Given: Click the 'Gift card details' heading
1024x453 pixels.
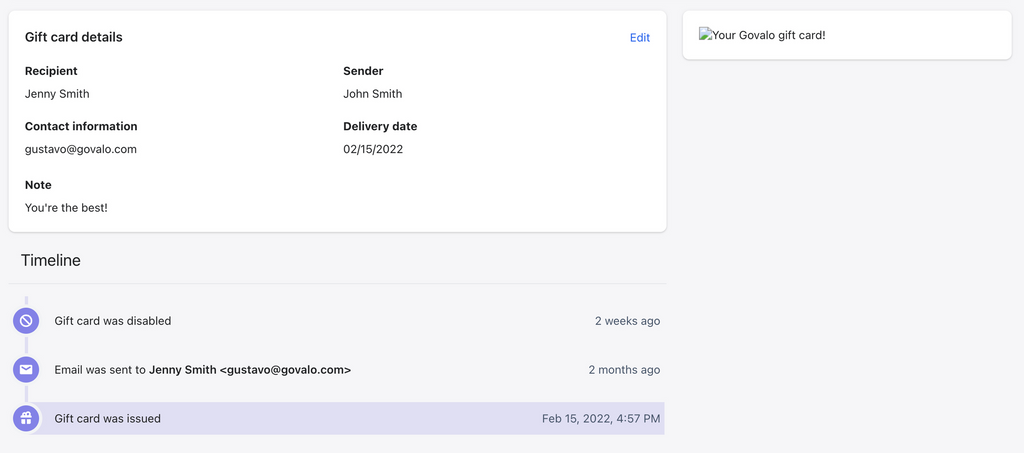Looking at the screenshot, I should (73, 37).
